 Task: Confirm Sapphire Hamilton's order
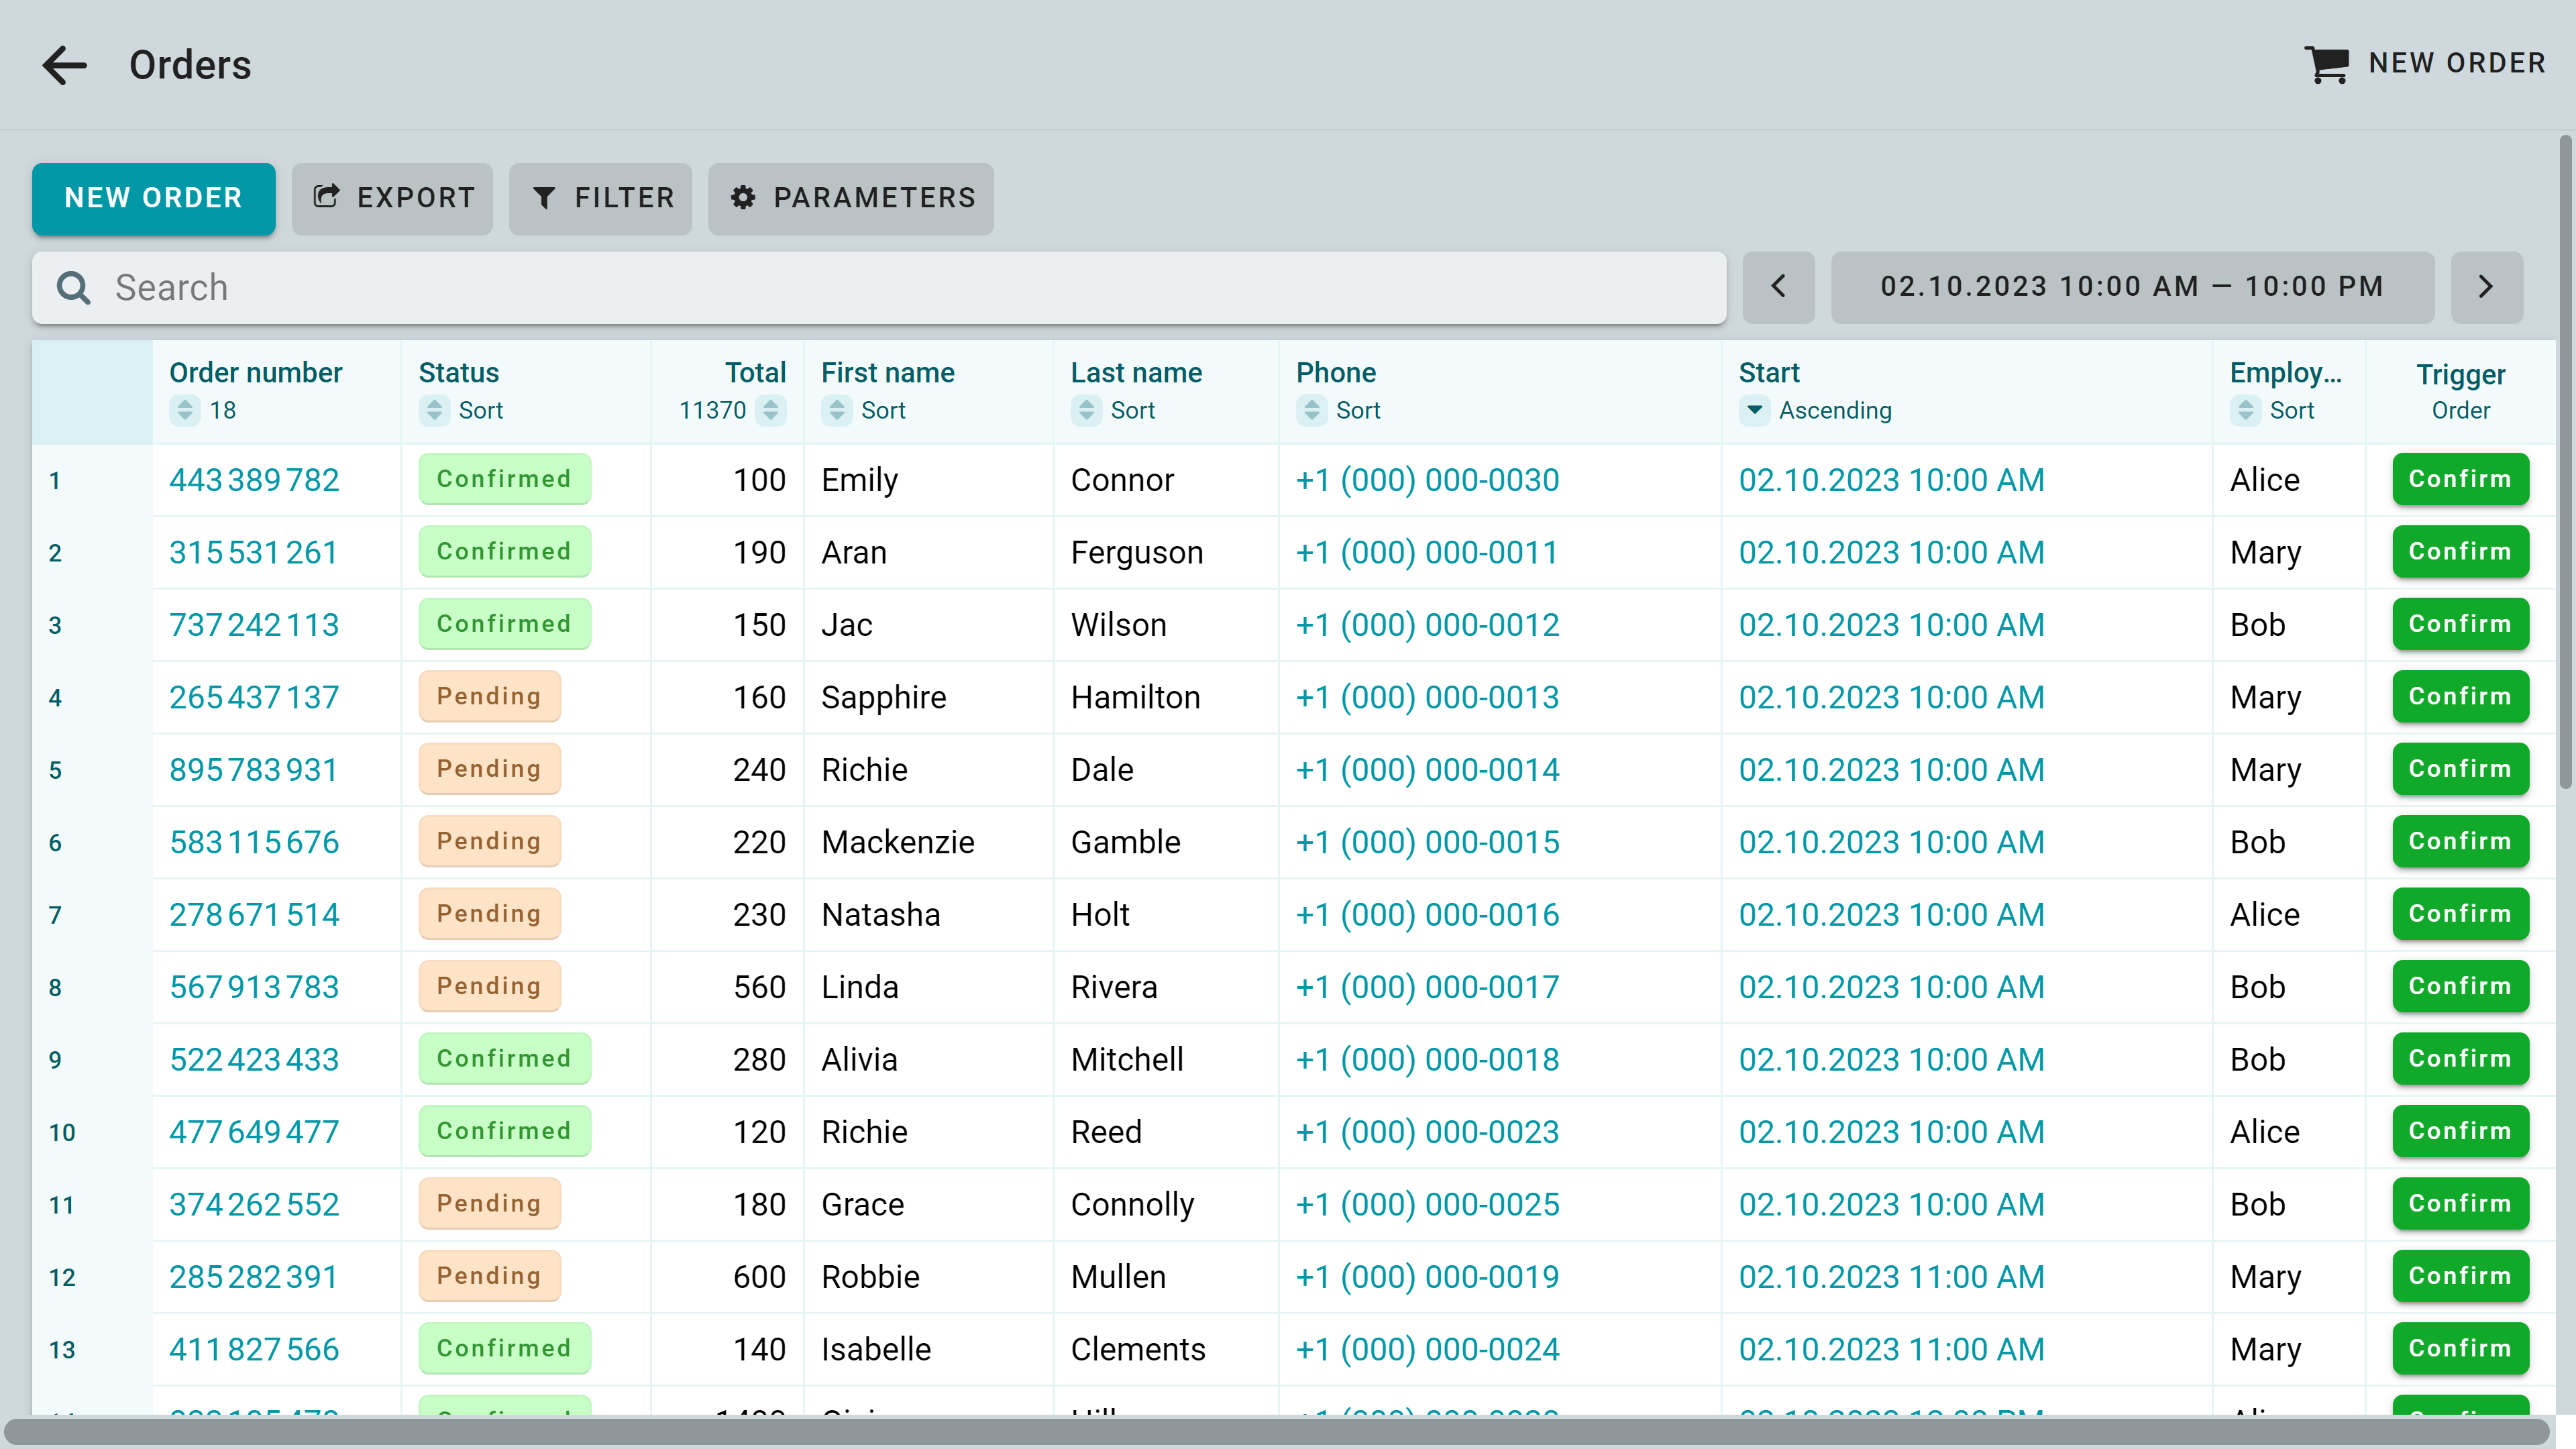click(x=2460, y=696)
